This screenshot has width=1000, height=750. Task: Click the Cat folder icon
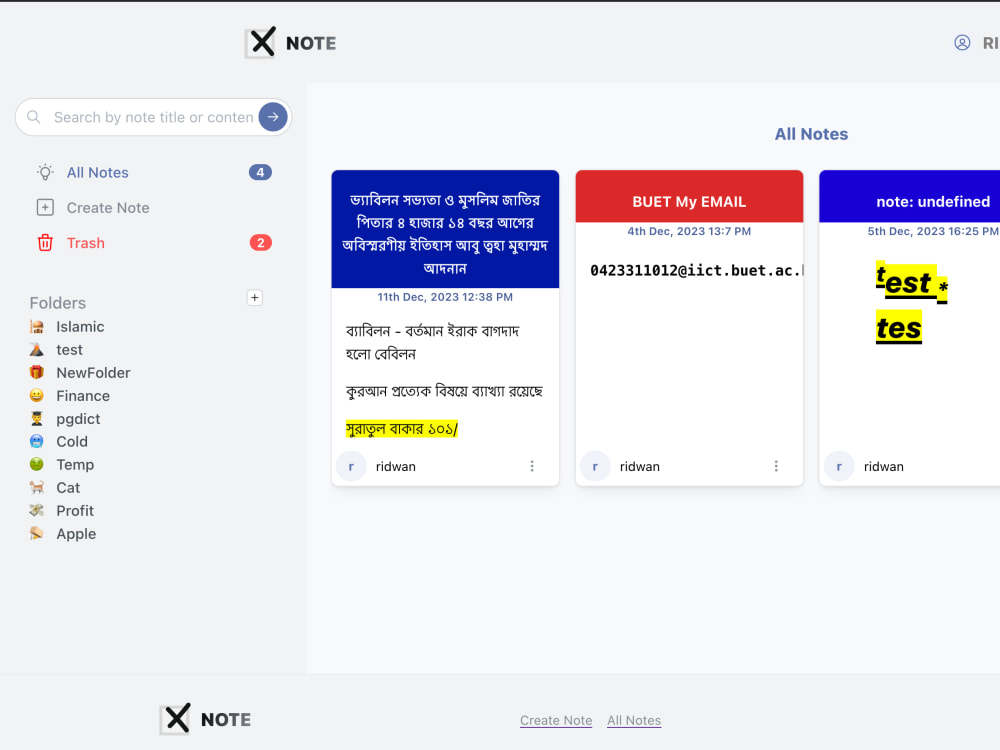[37, 488]
